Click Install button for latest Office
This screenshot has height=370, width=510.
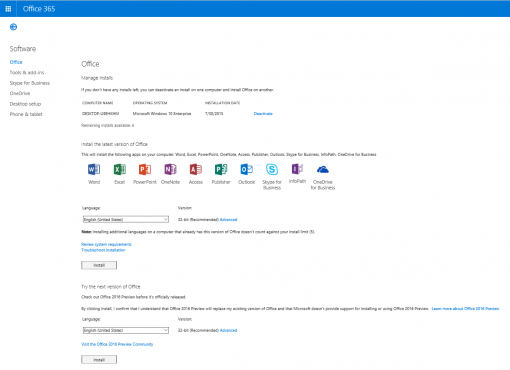(x=99, y=265)
